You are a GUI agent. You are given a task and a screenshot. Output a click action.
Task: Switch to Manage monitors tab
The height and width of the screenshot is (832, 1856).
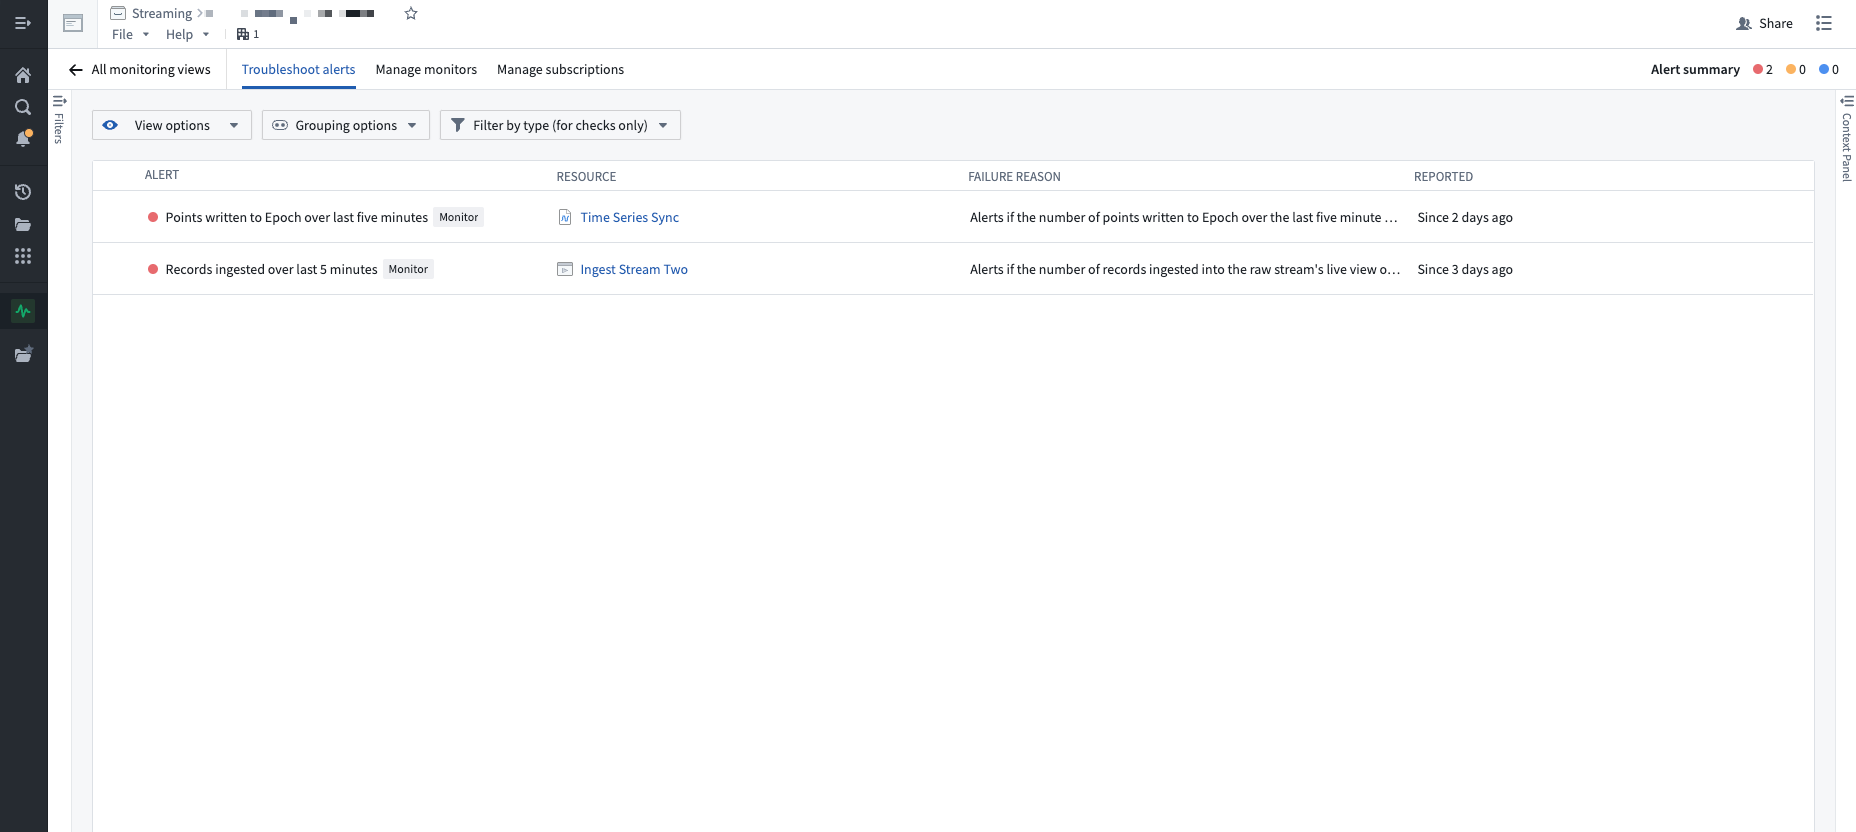426,69
